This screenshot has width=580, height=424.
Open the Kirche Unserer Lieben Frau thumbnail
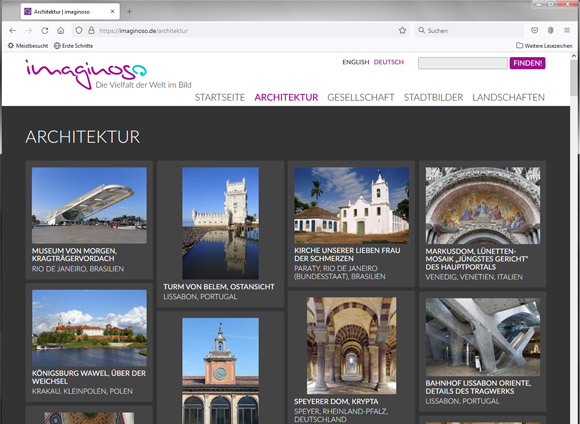pyautogui.click(x=351, y=205)
